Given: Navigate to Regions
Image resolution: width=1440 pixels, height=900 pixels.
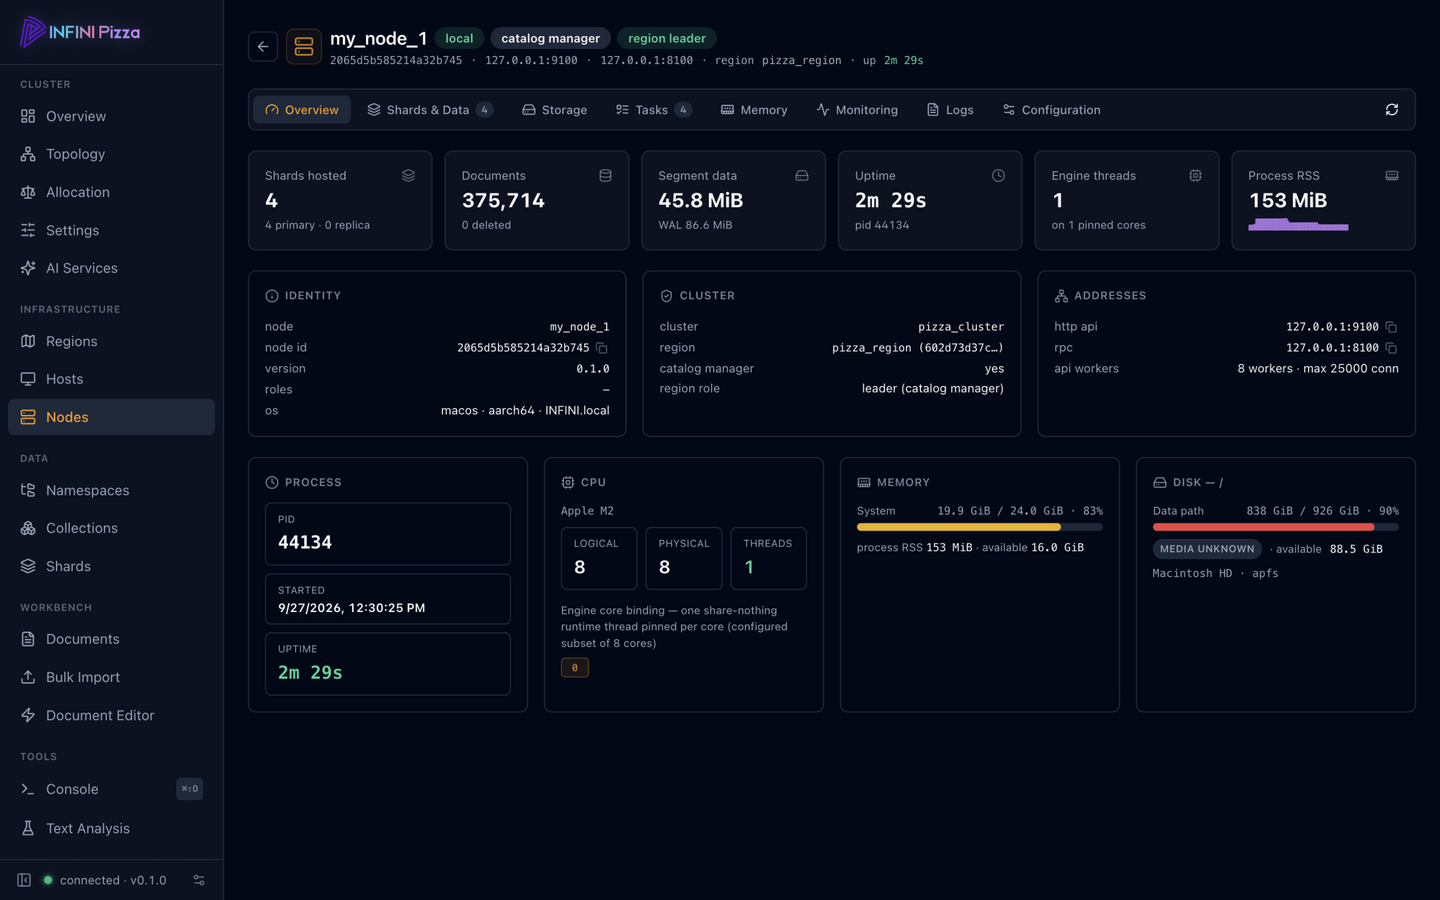Looking at the screenshot, I should pyautogui.click(x=111, y=341).
